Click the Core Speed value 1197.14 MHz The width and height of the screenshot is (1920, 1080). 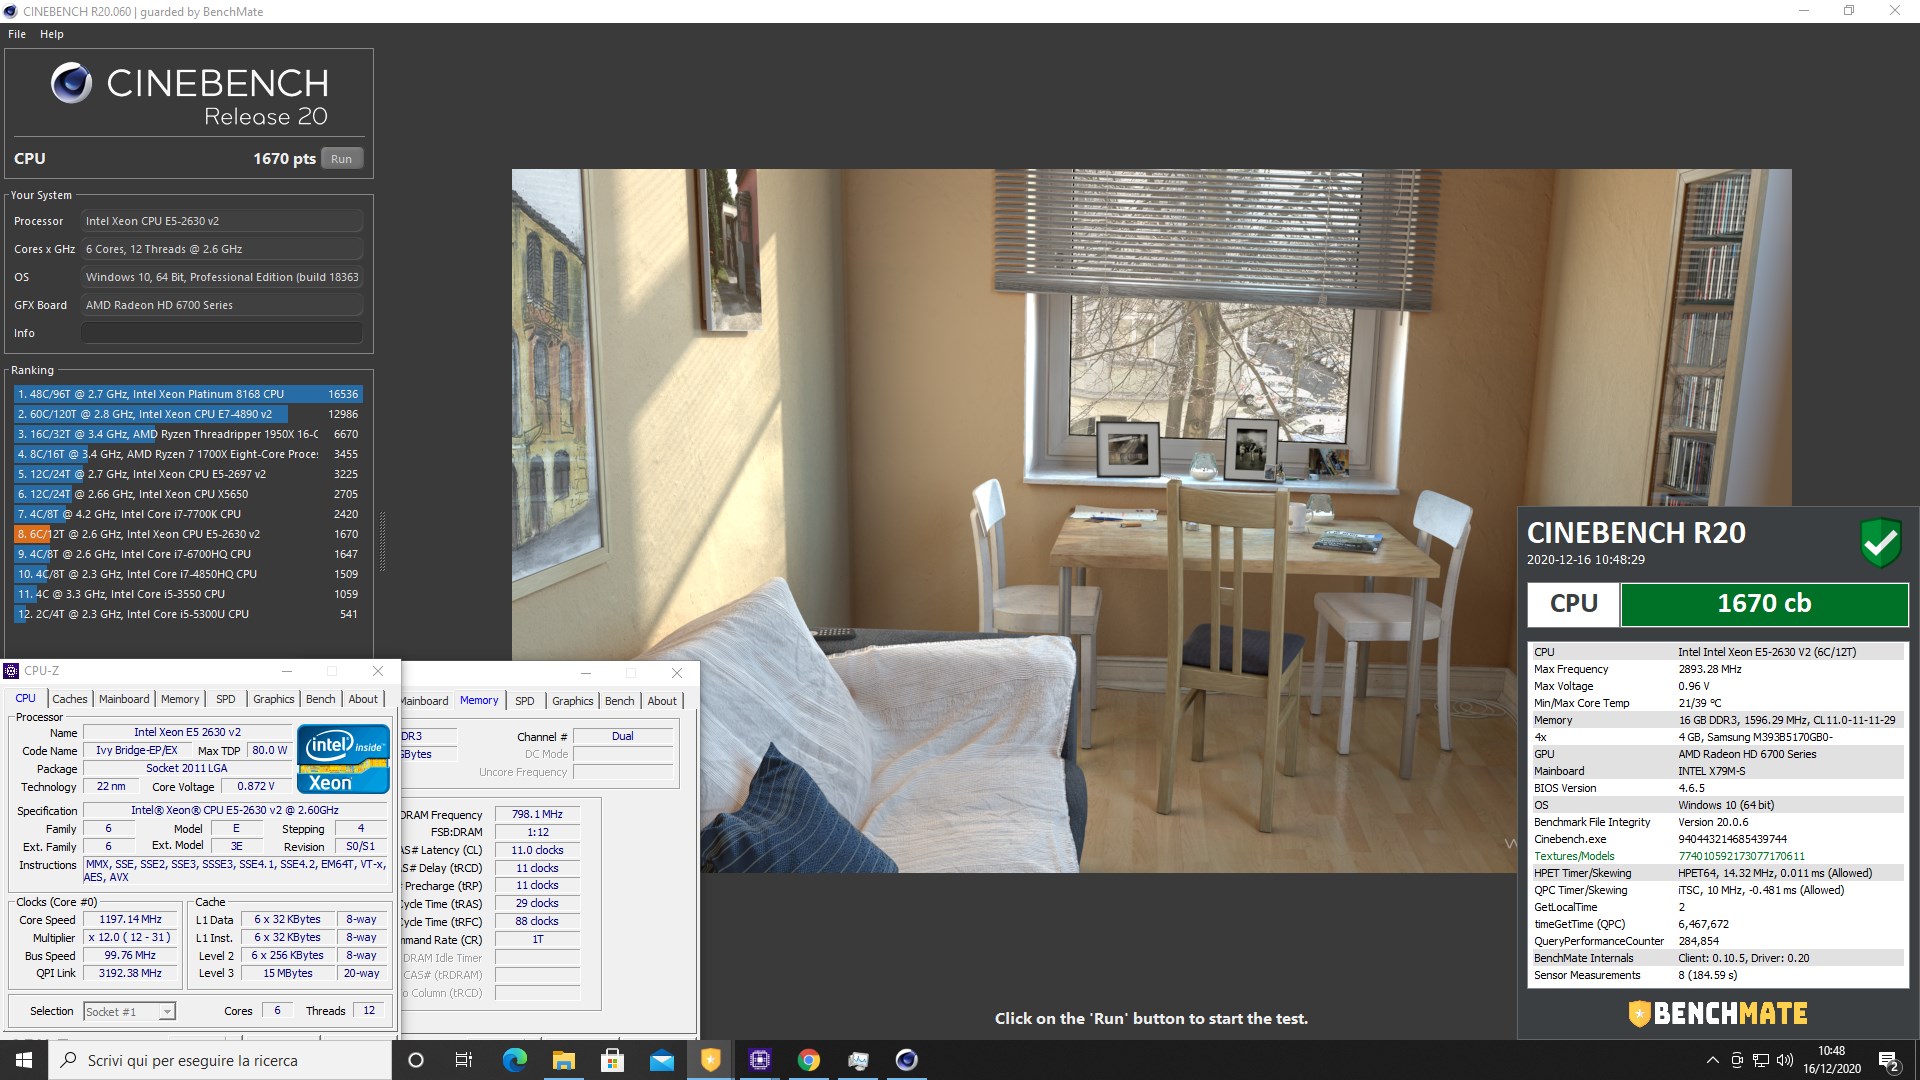[130, 919]
